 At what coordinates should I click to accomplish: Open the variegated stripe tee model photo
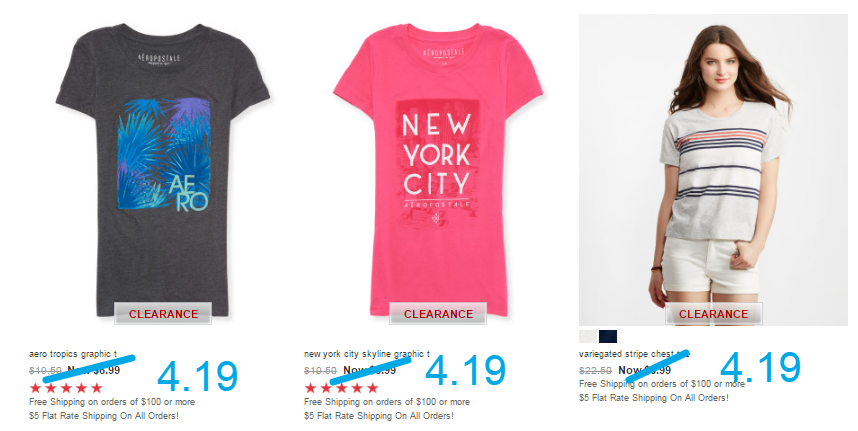(713, 170)
